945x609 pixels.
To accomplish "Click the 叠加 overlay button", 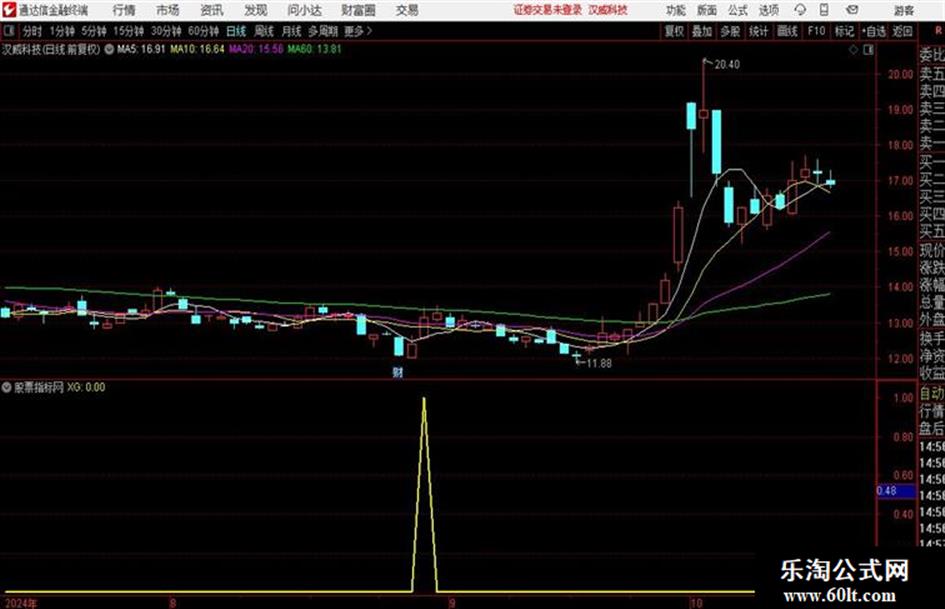I will point(702,31).
